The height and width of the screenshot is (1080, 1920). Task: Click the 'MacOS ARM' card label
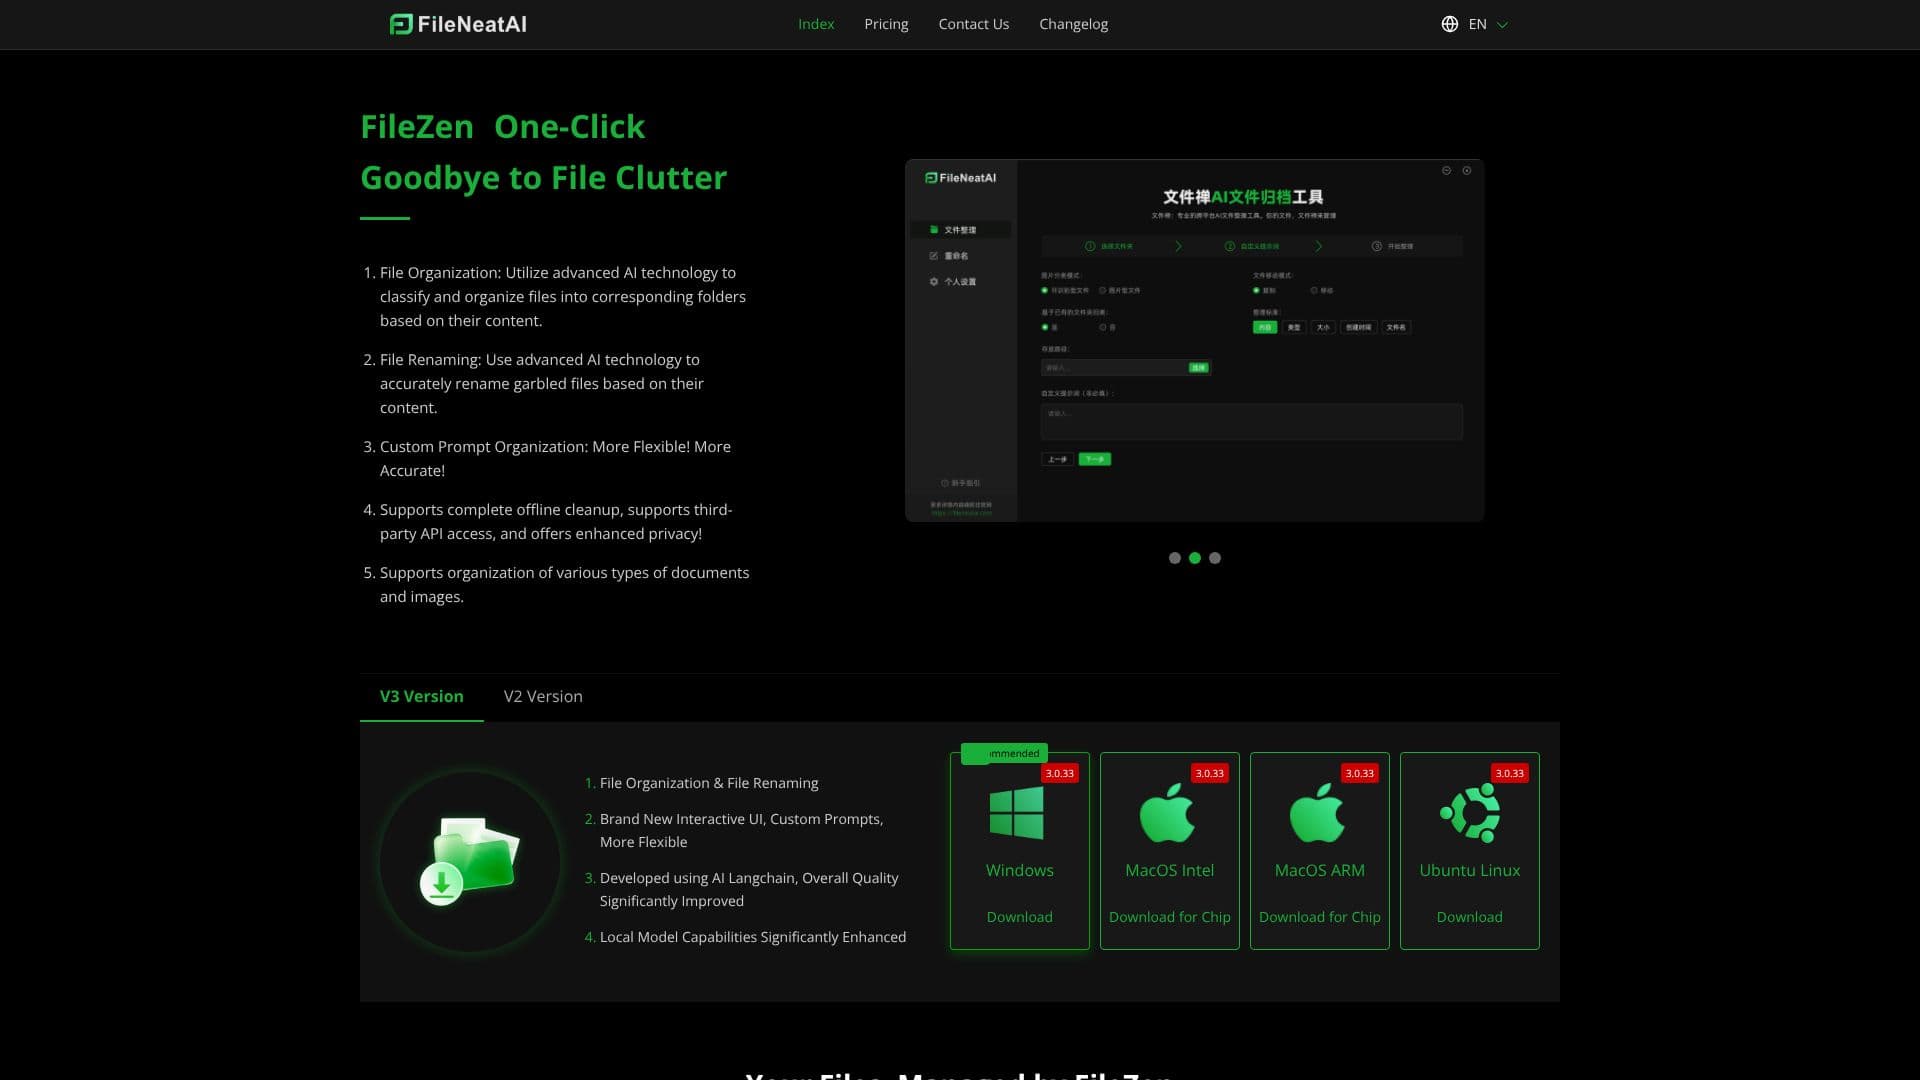(1319, 870)
